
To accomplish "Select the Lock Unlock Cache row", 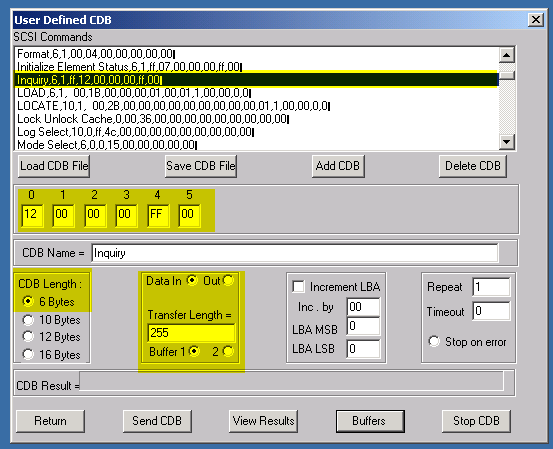I will (256, 119).
